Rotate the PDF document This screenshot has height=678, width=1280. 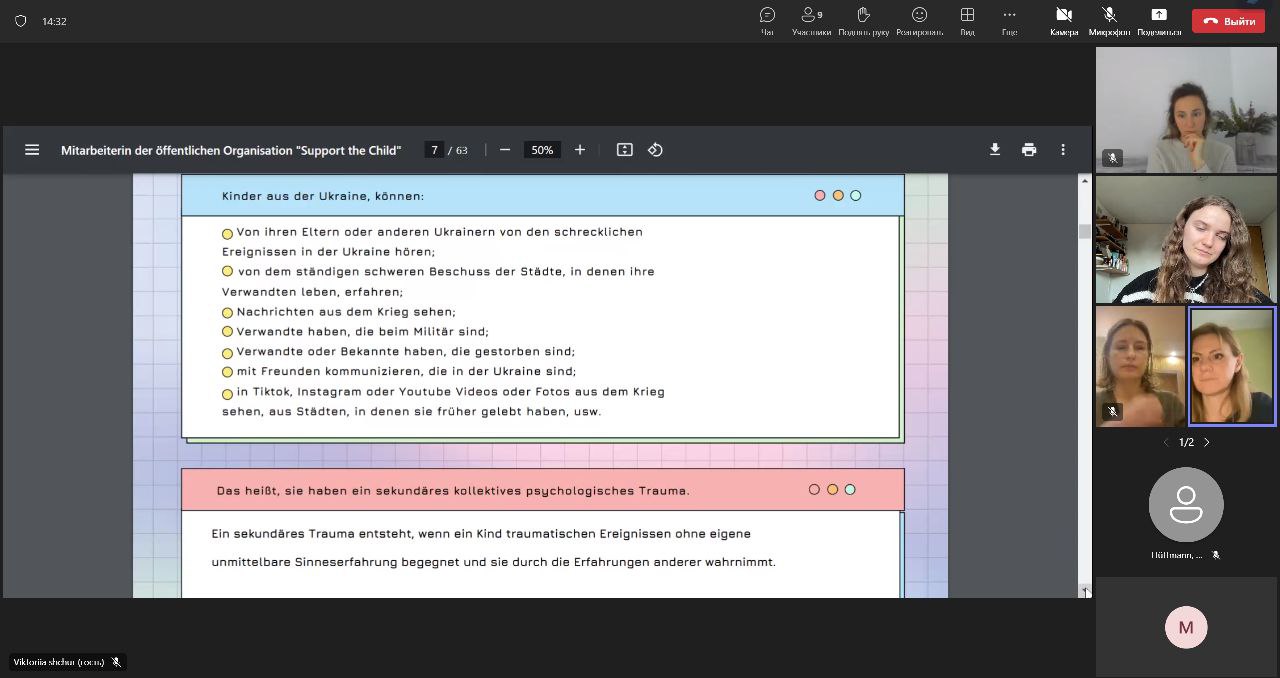click(655, 150)
